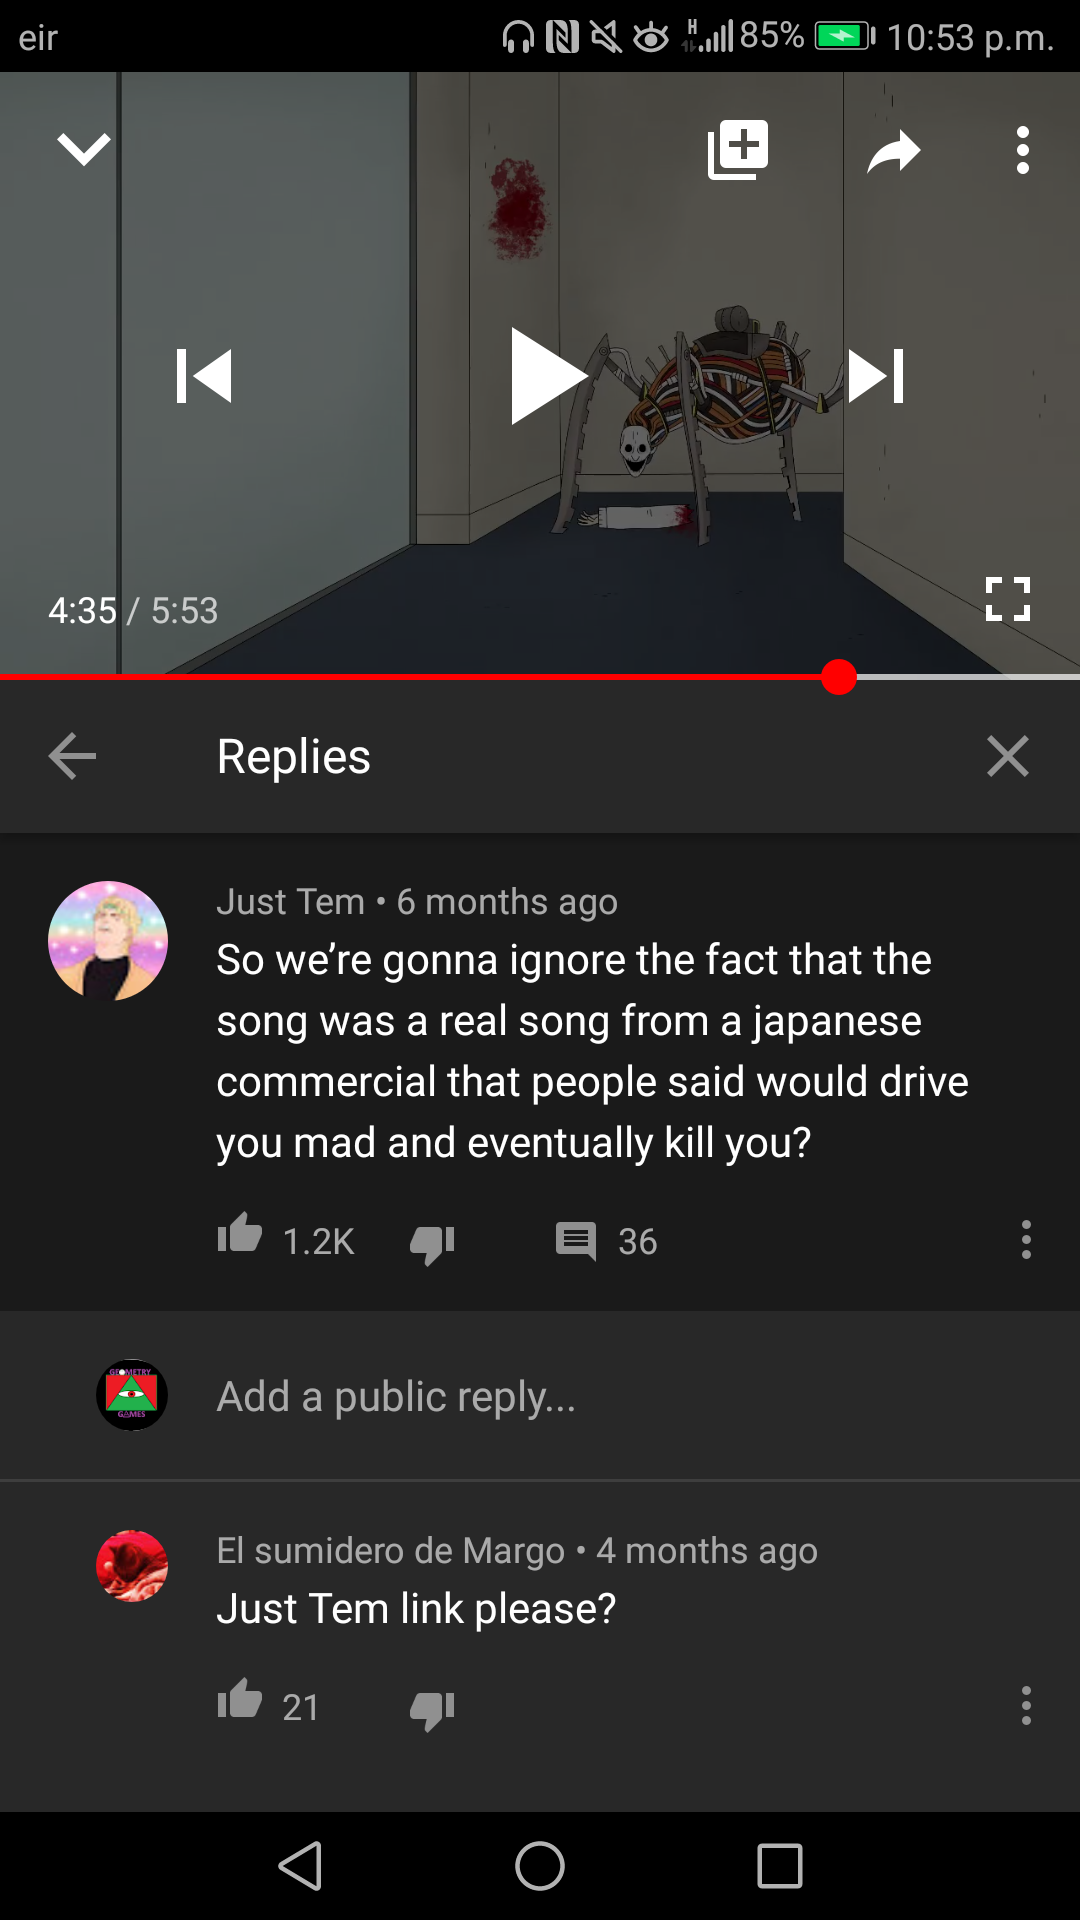Play the paused video
This screenshot has height=1920, width=1080.
click(548, 376)
